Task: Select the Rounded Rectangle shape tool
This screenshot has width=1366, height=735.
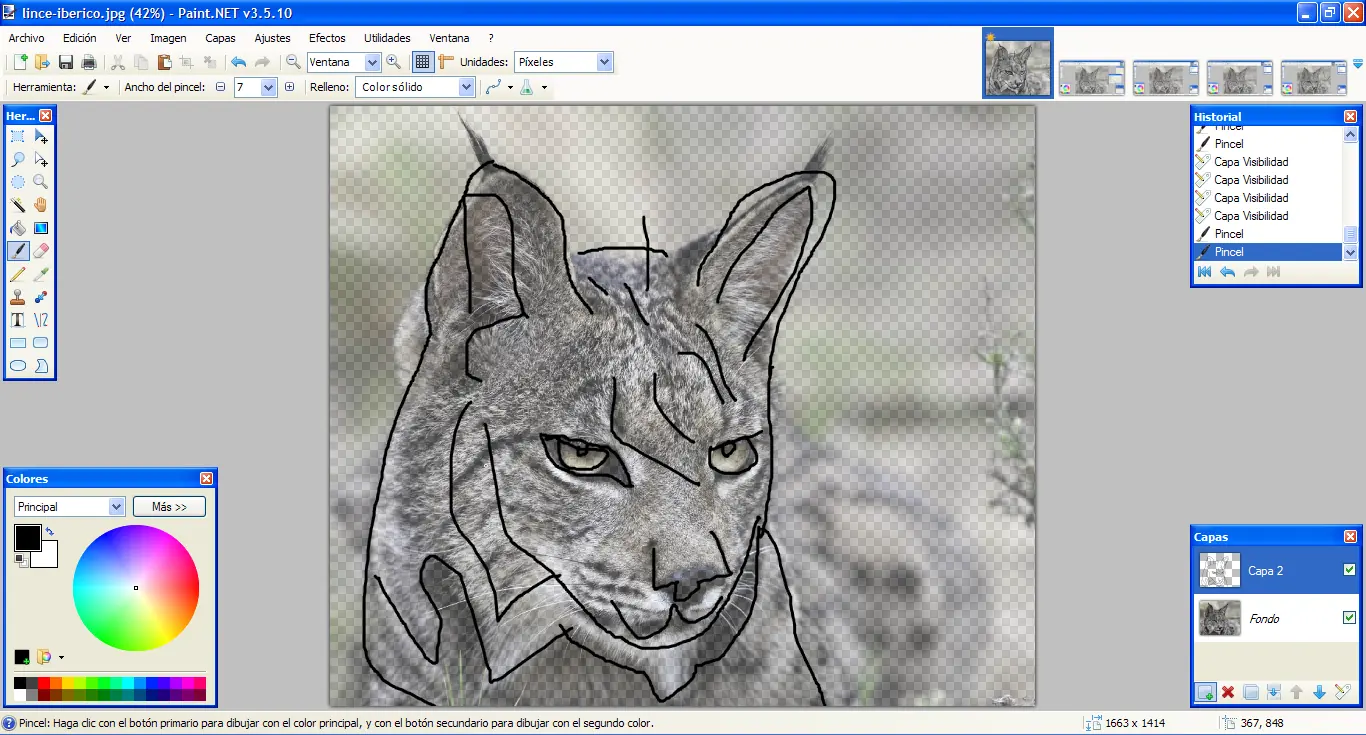Action: pyautogui.click(x=41, y=343)
